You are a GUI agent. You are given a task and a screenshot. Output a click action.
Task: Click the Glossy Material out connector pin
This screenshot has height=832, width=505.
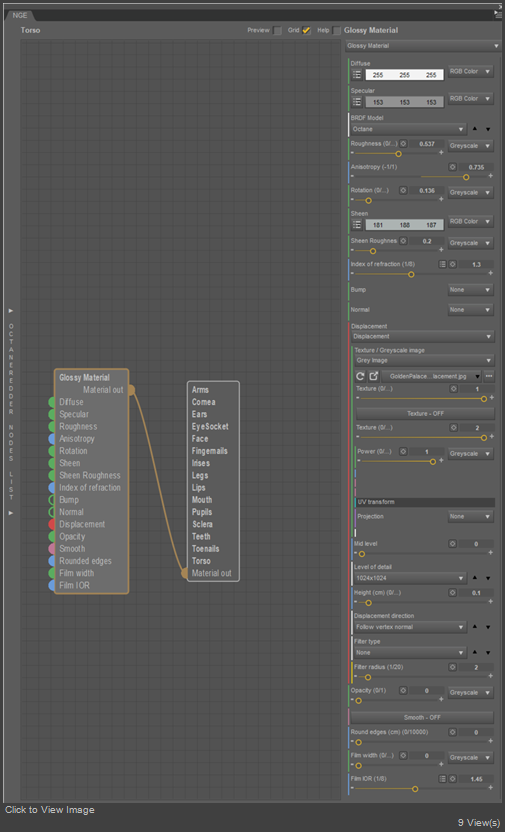click(x=131, y=390)
